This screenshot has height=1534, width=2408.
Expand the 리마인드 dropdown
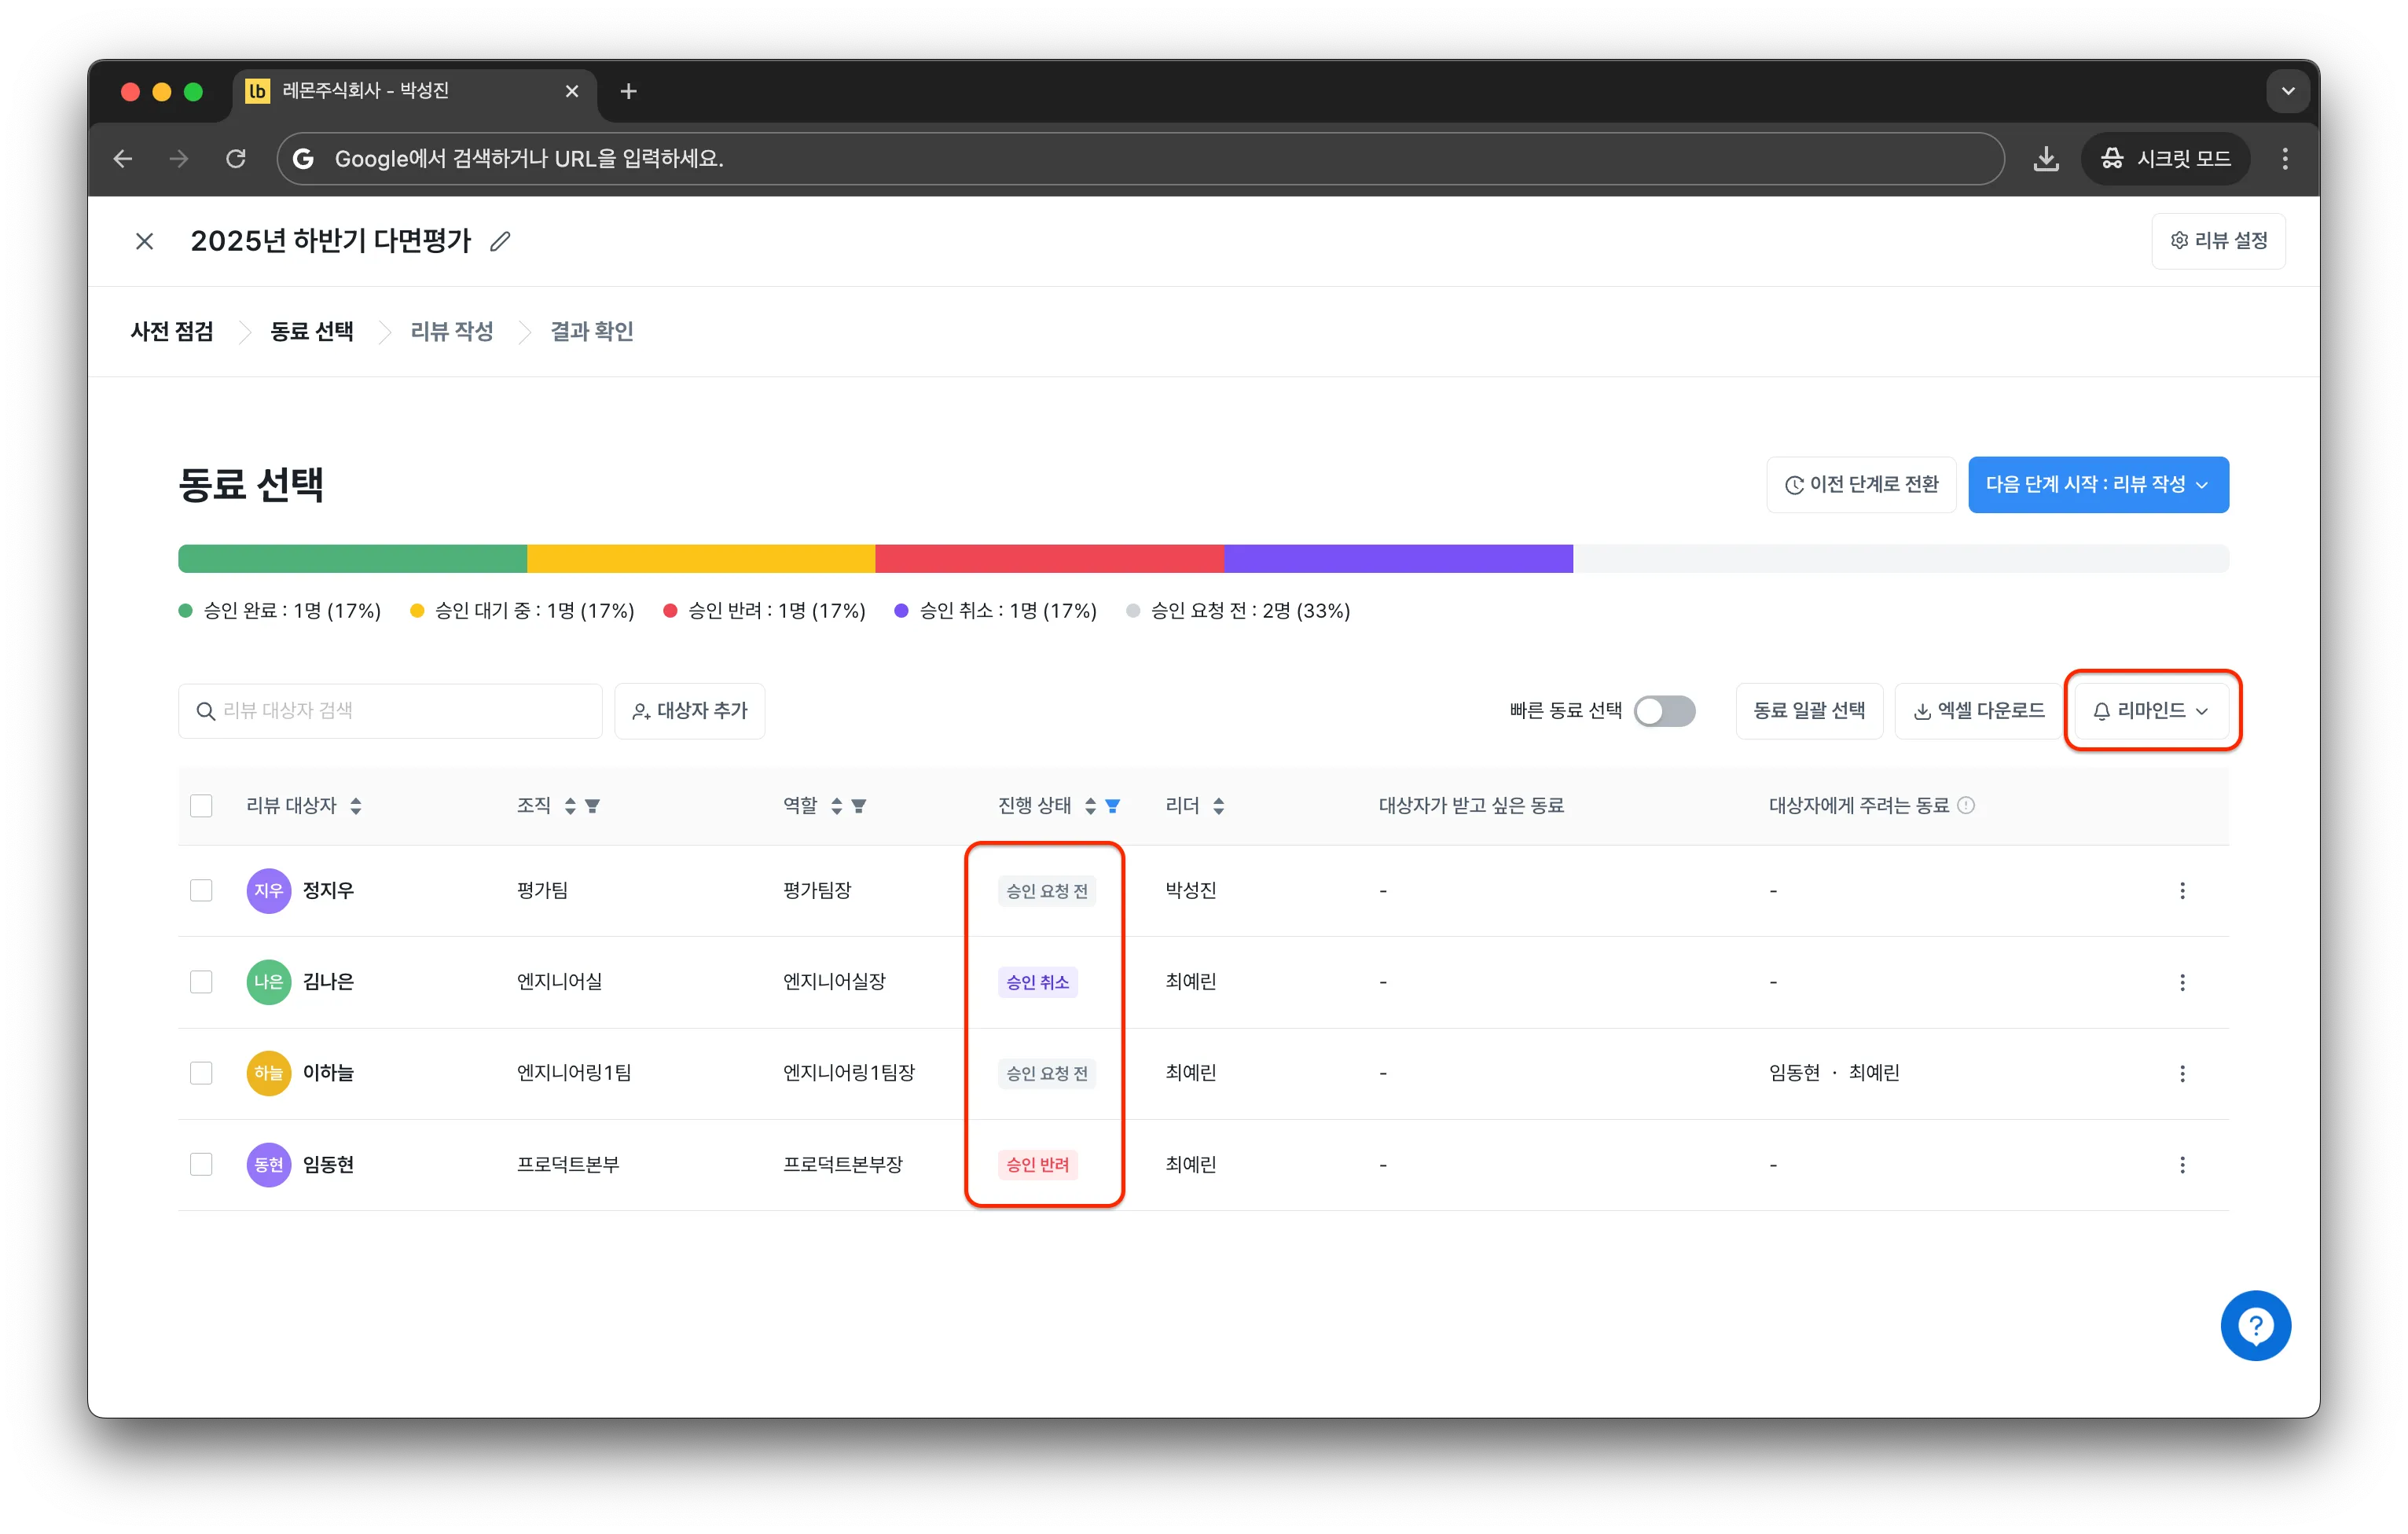pos(2151,710)
